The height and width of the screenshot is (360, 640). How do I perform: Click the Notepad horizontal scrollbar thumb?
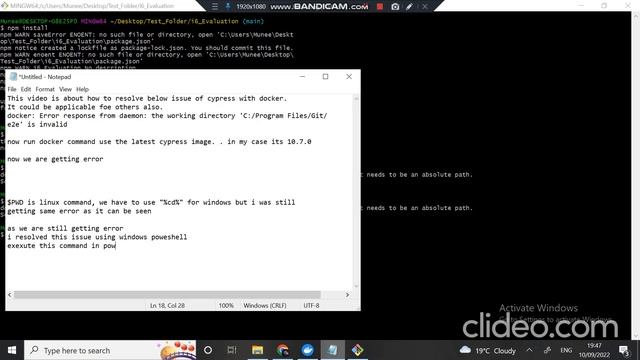[x=167, y=295]
